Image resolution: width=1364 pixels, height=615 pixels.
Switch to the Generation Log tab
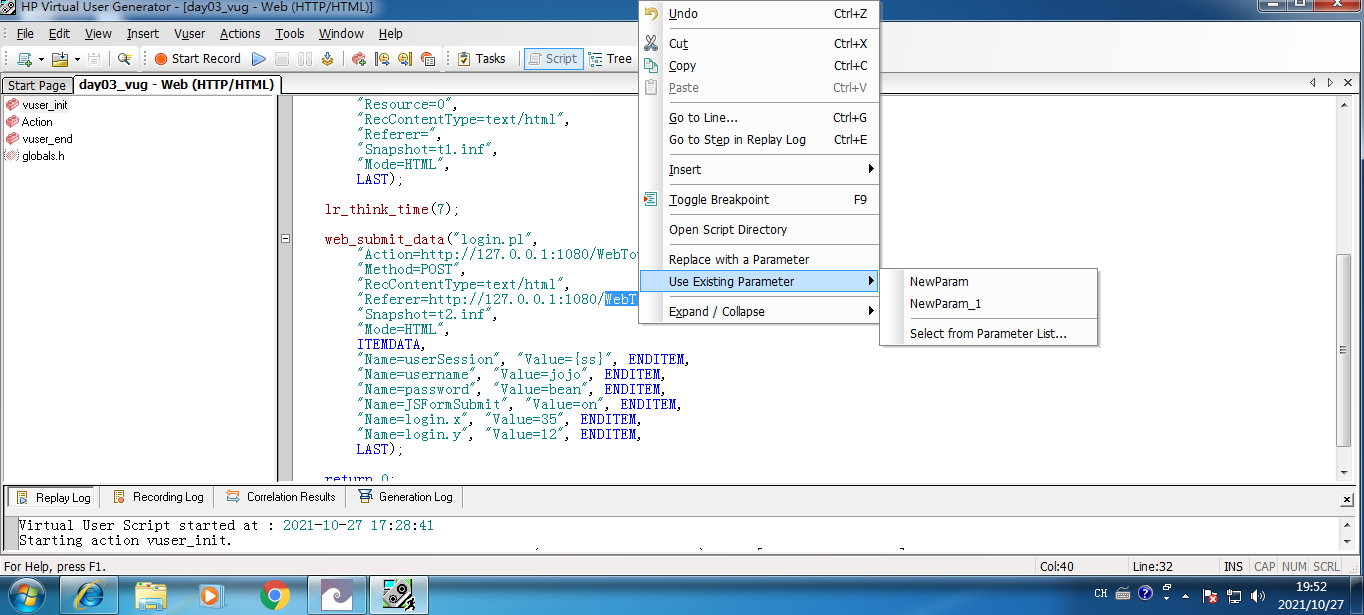click(404, 497)
